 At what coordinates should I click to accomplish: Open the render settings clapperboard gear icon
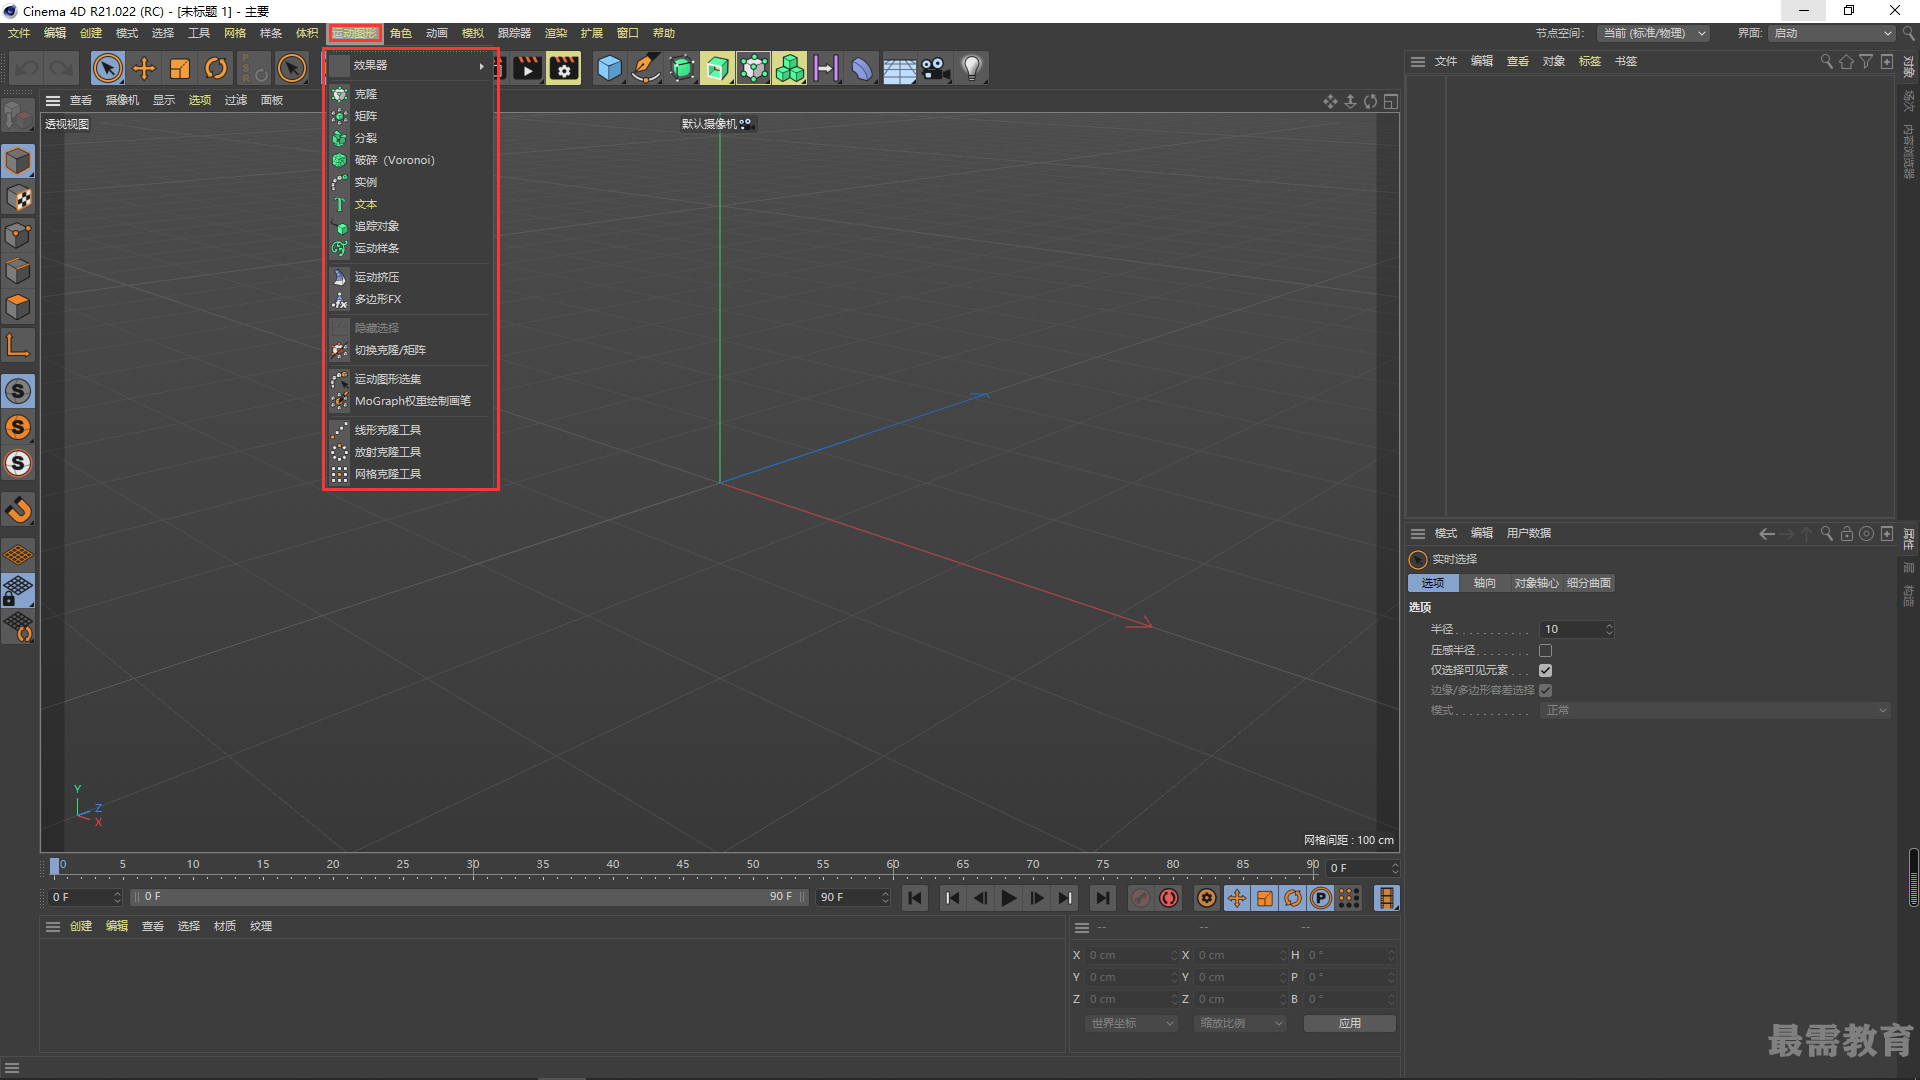[x=564, y=68]
